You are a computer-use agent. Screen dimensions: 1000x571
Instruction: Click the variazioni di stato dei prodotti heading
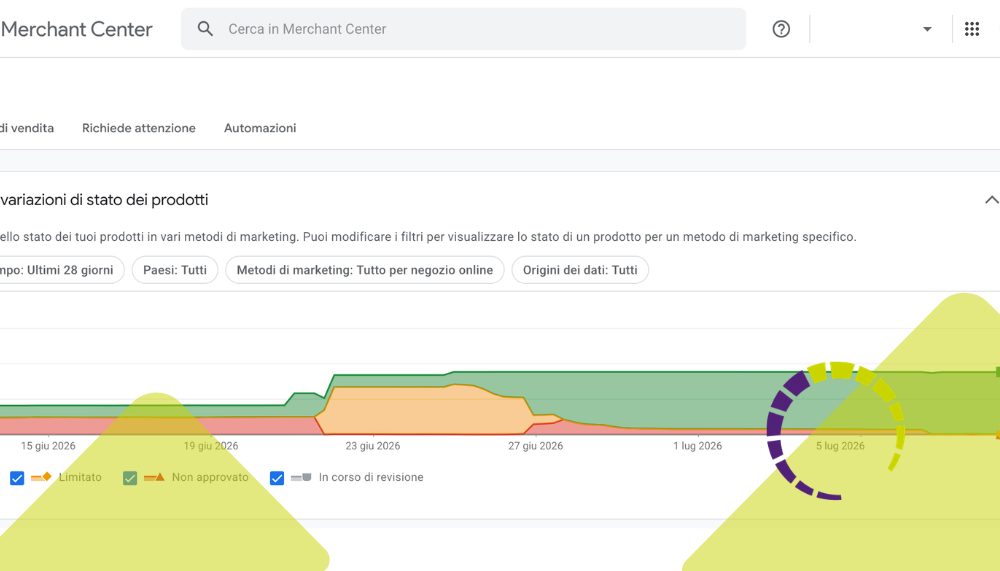(104, 200)
